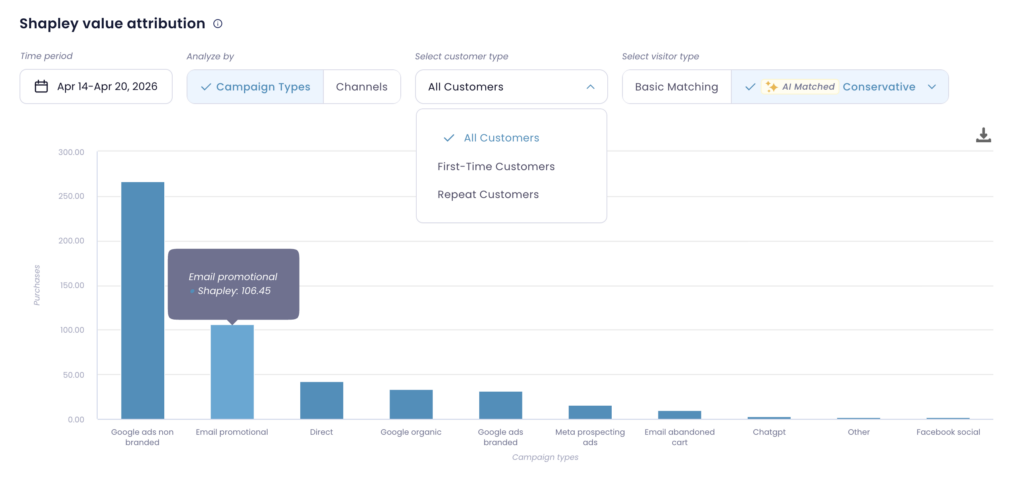Expand the Conservative matching chevron
Viewport: 1024px width, 479px height.
point(932,87)
